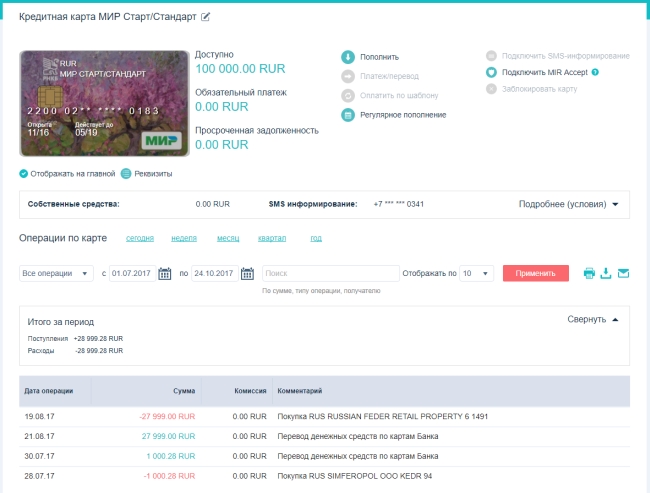
Task: Click the MIR card image
Action: [104, 104]
